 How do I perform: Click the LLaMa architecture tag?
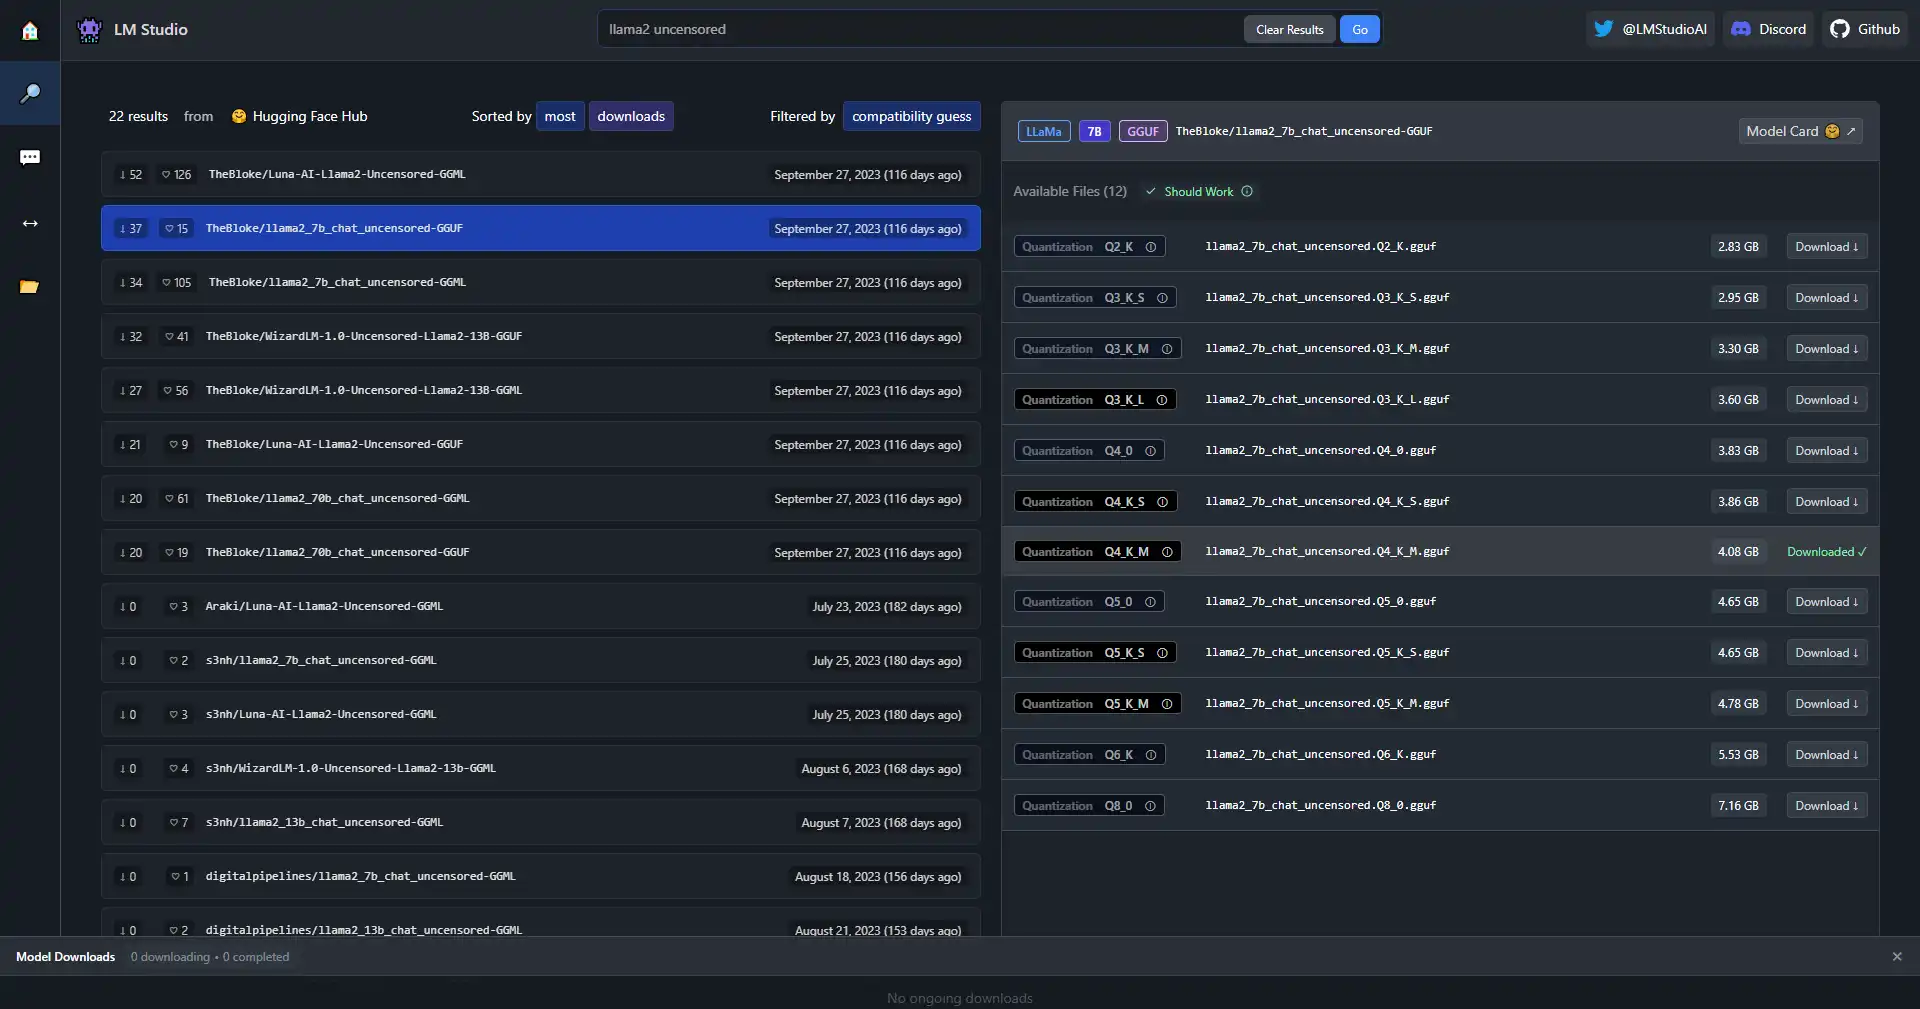click(1044, 131)
